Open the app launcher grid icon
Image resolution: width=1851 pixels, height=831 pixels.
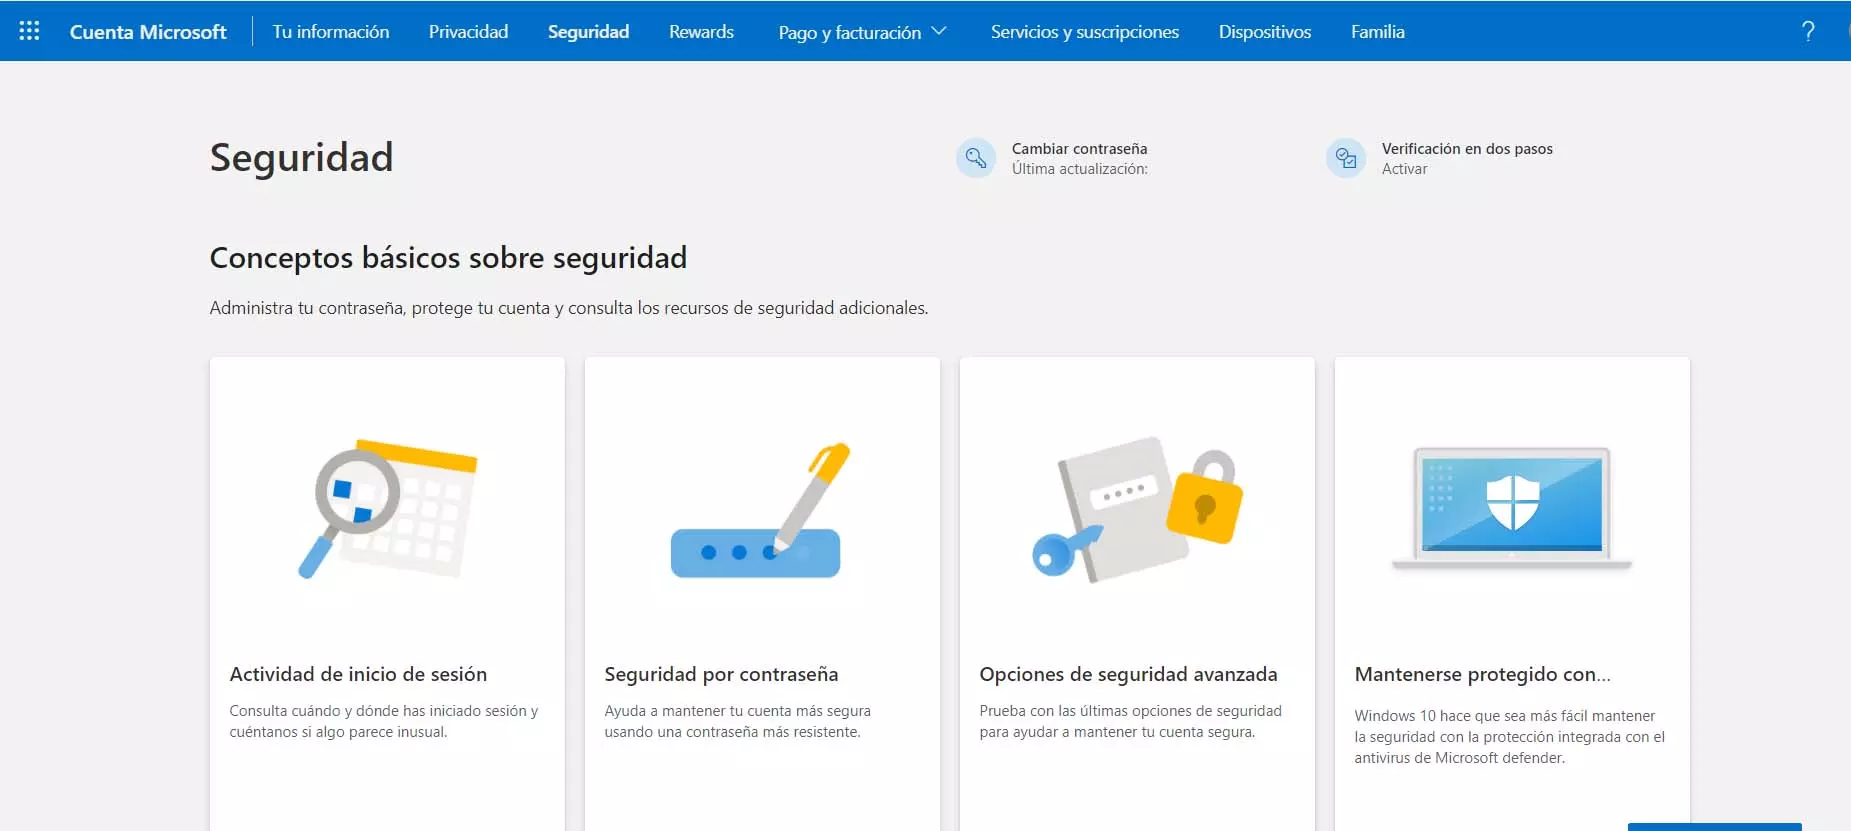(29, 31)
